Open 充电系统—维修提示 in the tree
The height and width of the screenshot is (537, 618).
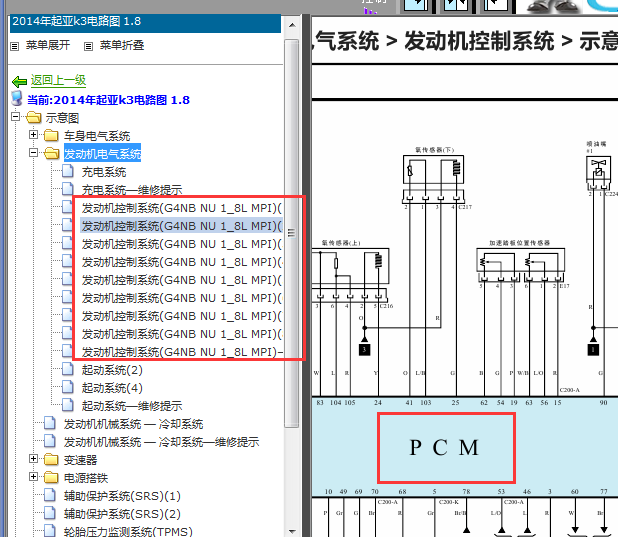pyautogui.click(x=132, y=190)
